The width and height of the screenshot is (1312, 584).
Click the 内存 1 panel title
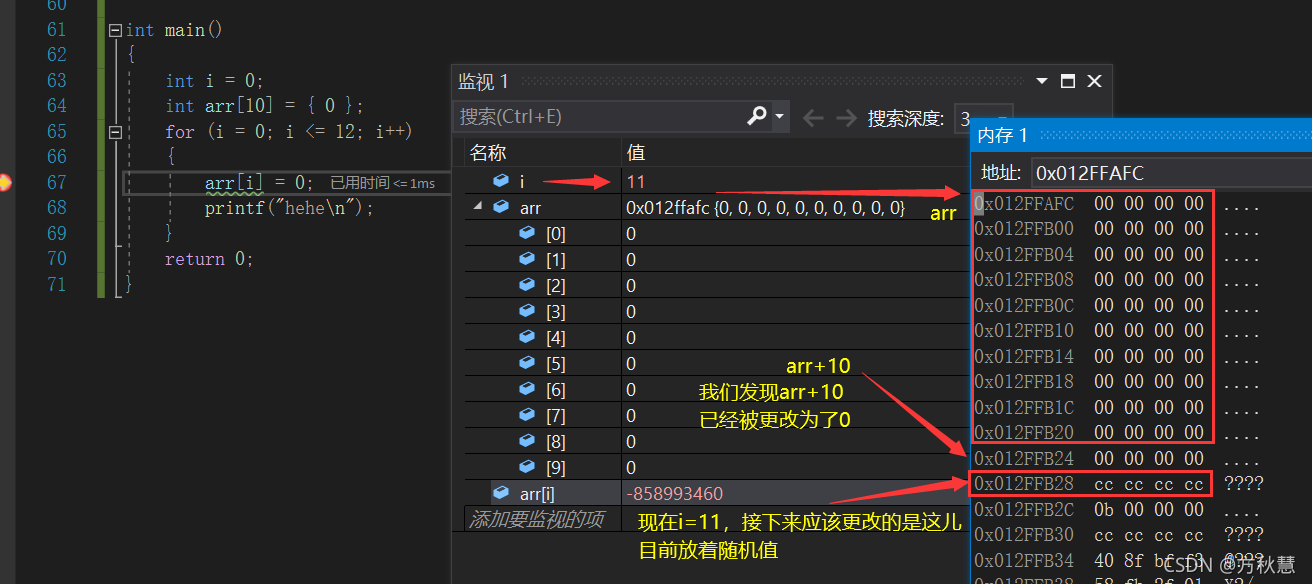click(x=1002, y=135)
